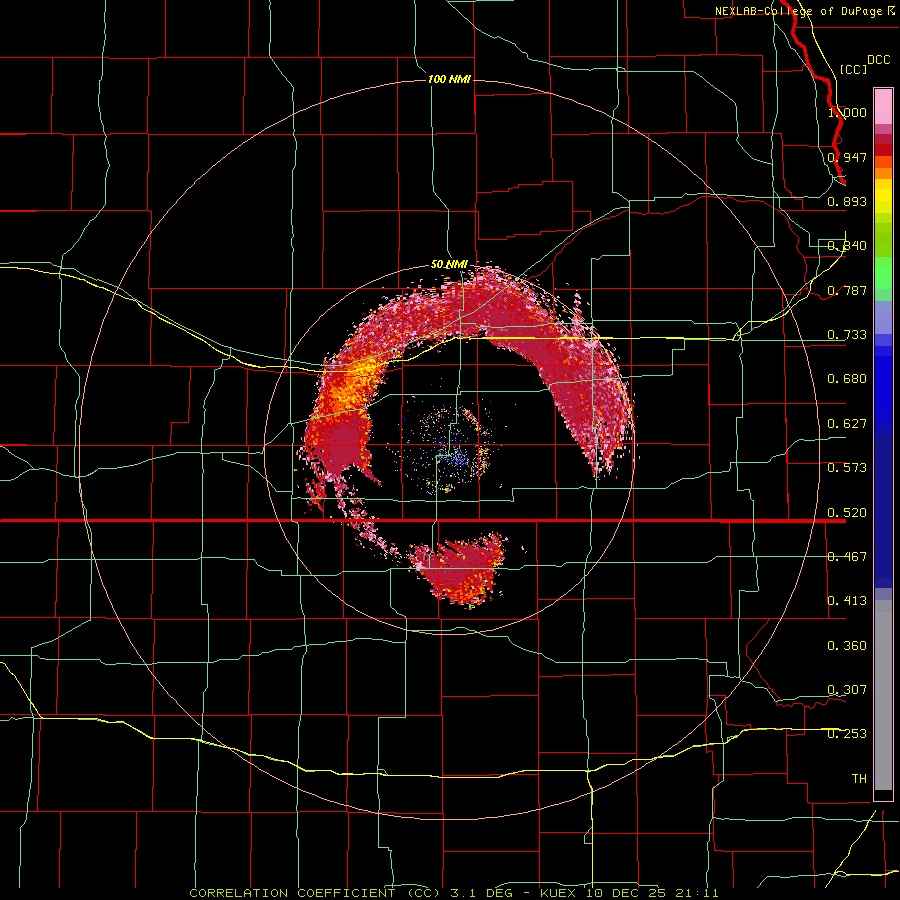Click the 0.627 legend value
The image size is (900, 900).
(847, 424)
